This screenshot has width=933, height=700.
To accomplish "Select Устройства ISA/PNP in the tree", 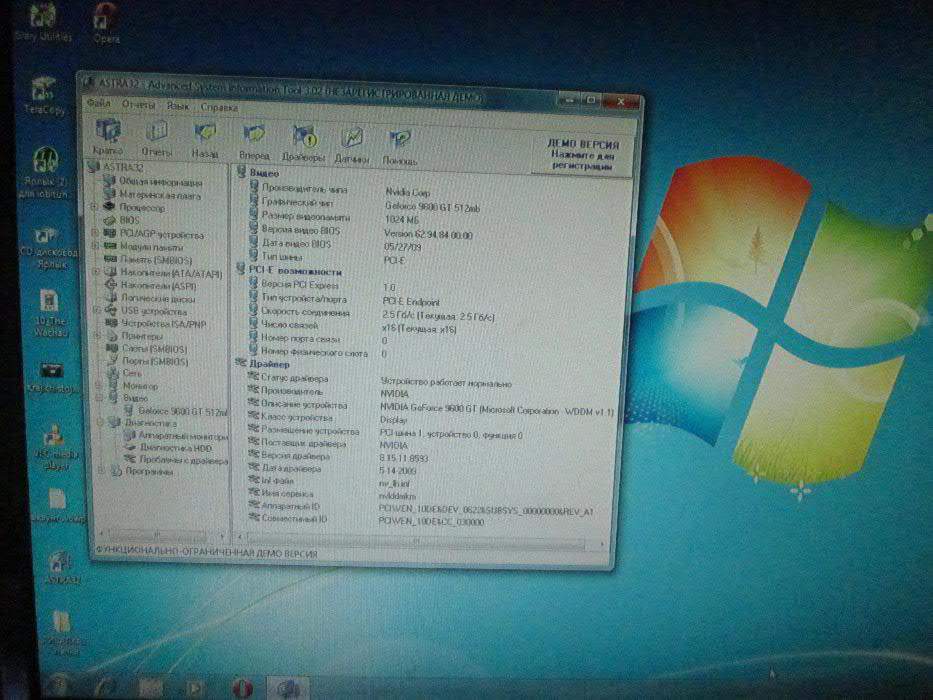I will pyautogui.click(x=164, y=324).
